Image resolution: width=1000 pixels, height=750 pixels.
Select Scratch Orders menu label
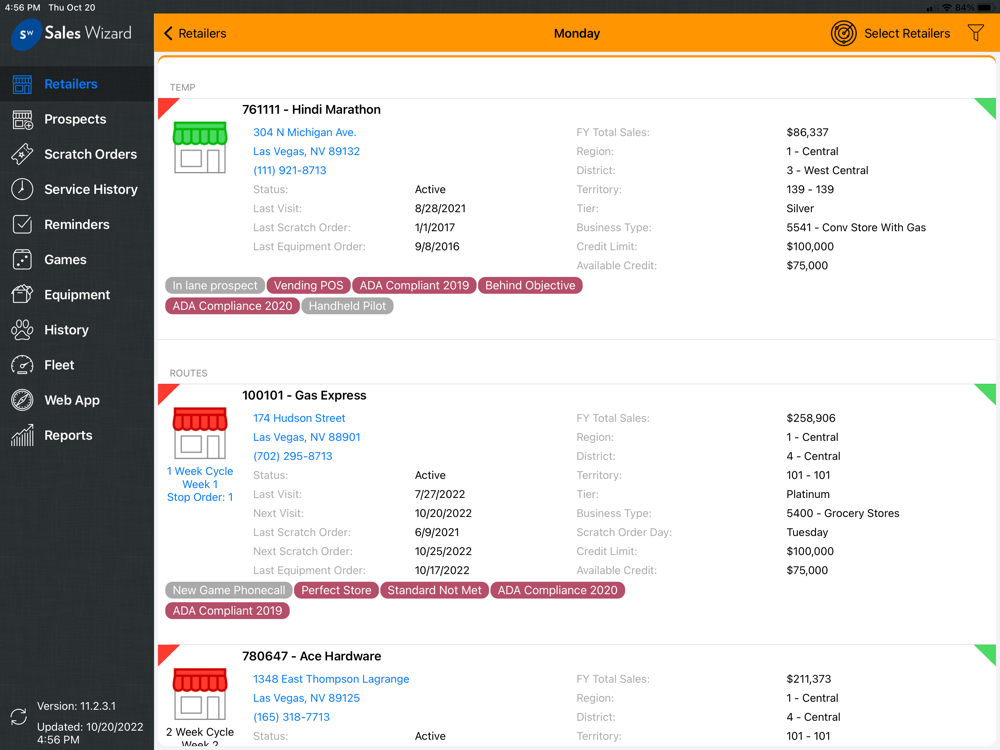tap(91, 154)
